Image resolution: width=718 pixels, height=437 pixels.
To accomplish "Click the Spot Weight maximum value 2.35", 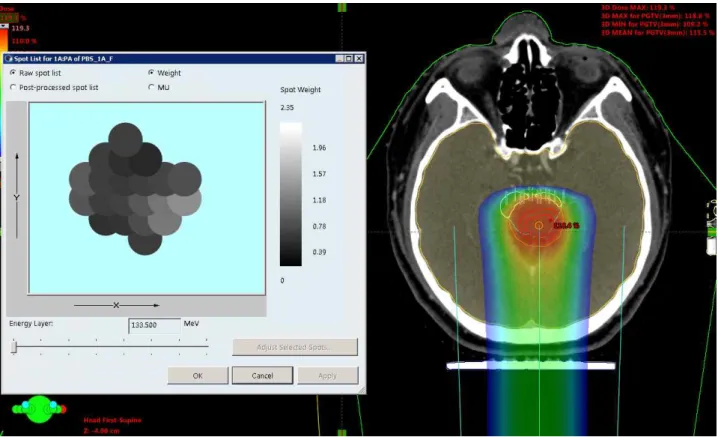I will [x=287, y=108].
